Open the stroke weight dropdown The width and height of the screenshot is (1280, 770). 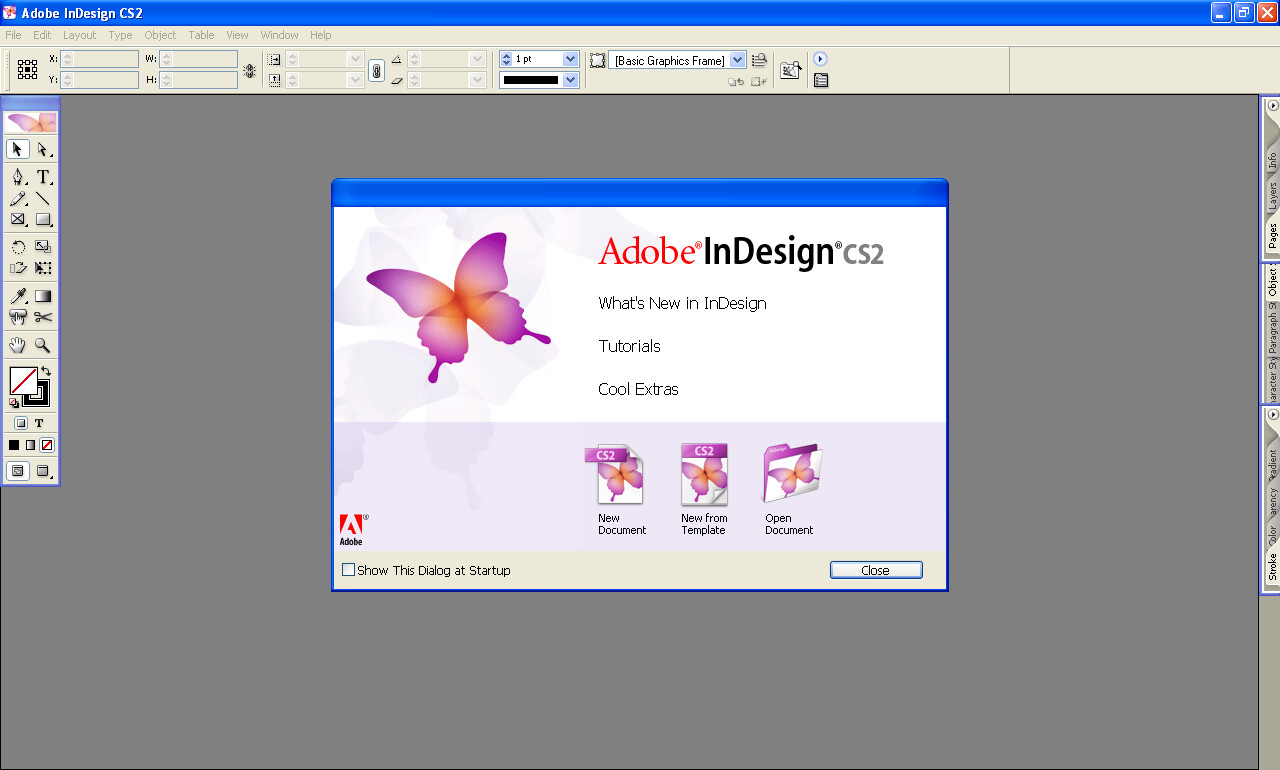pos(569,58)
